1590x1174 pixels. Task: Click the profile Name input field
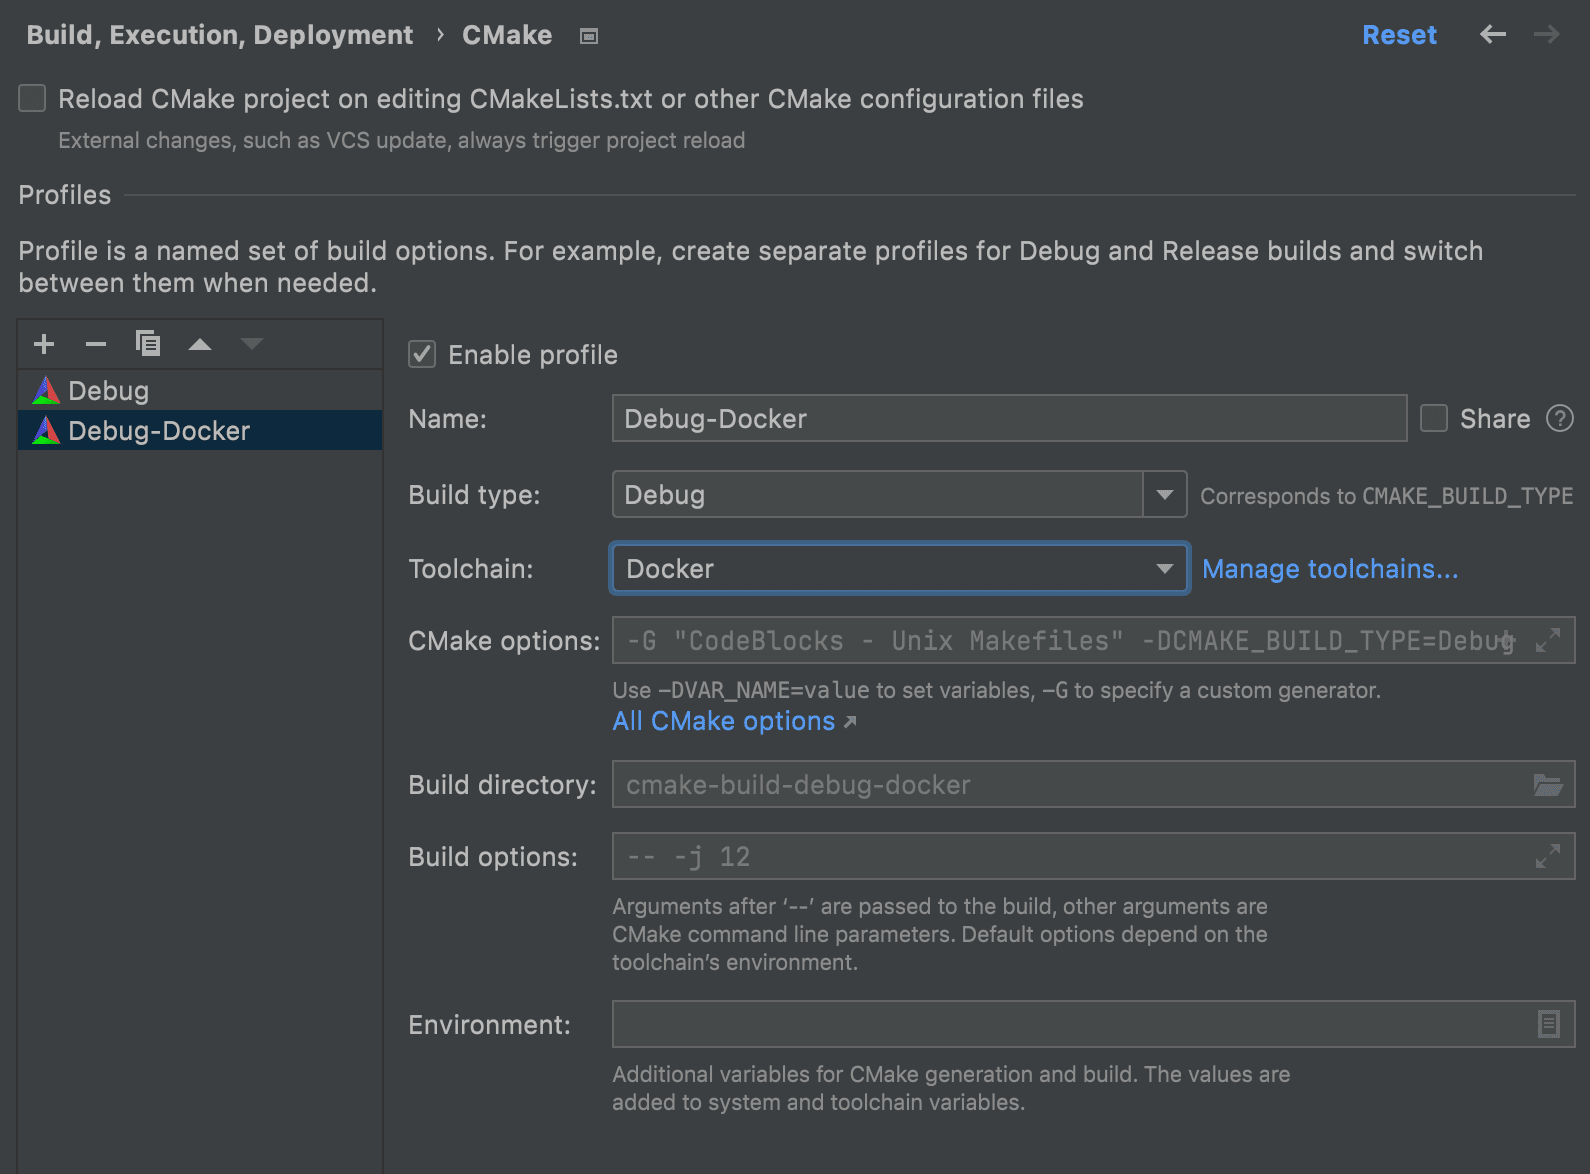tap(1008, 418)
